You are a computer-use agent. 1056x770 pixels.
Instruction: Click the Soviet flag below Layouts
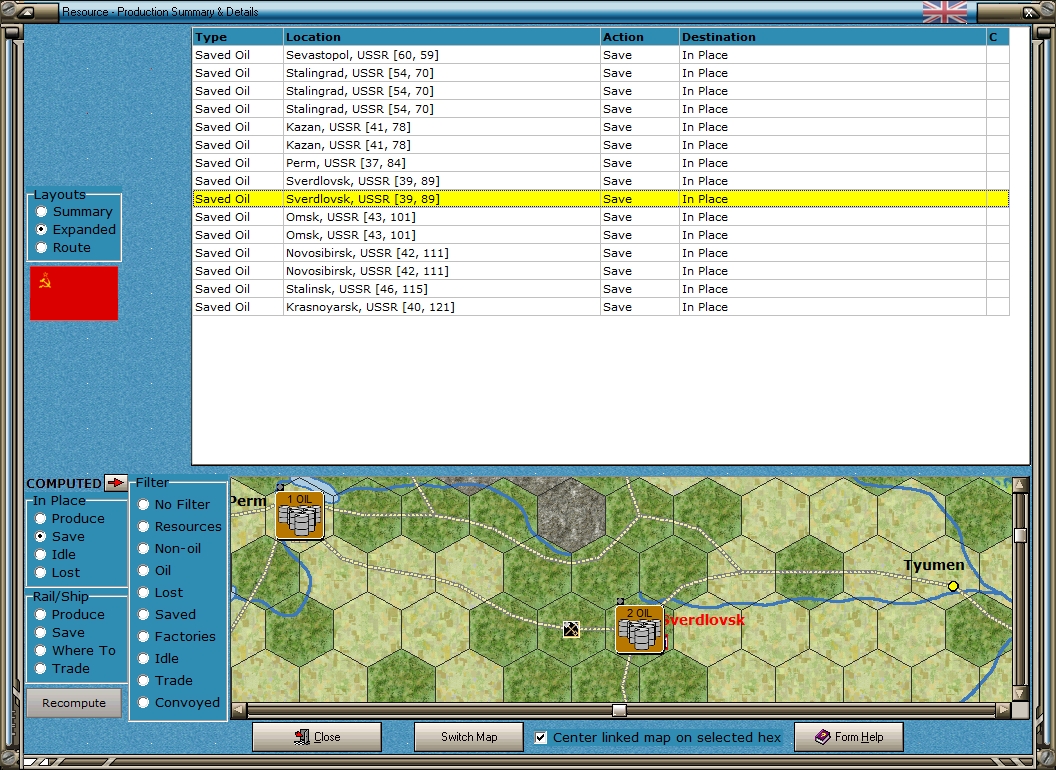(x=74, y=293)
